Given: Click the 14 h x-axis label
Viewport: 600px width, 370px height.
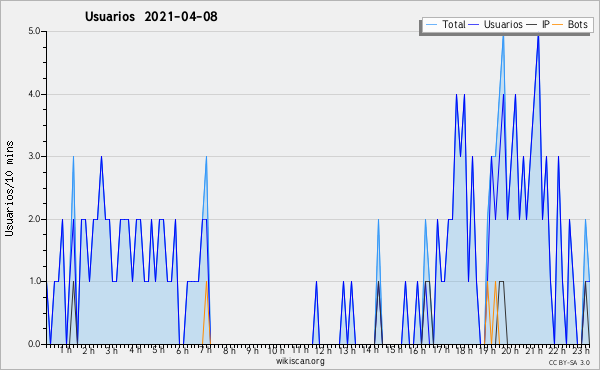Looking at the screenshot, I should coord(370,350).
